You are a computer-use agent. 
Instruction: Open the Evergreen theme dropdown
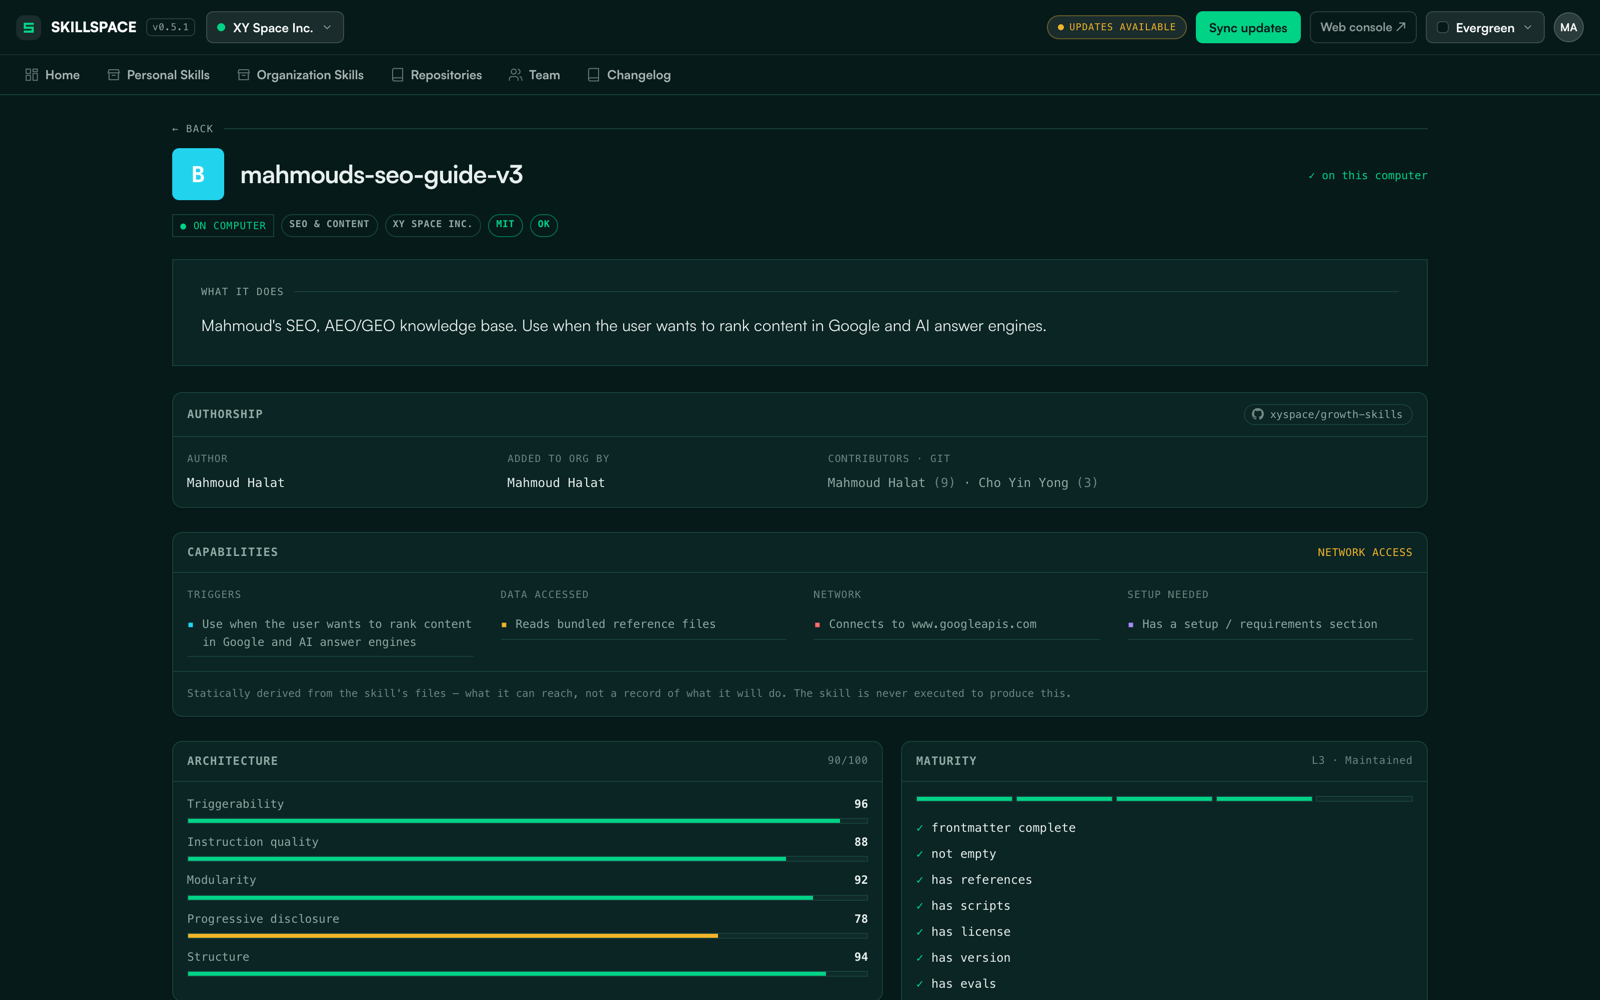pyautogui.click(x=1485, y=27)
